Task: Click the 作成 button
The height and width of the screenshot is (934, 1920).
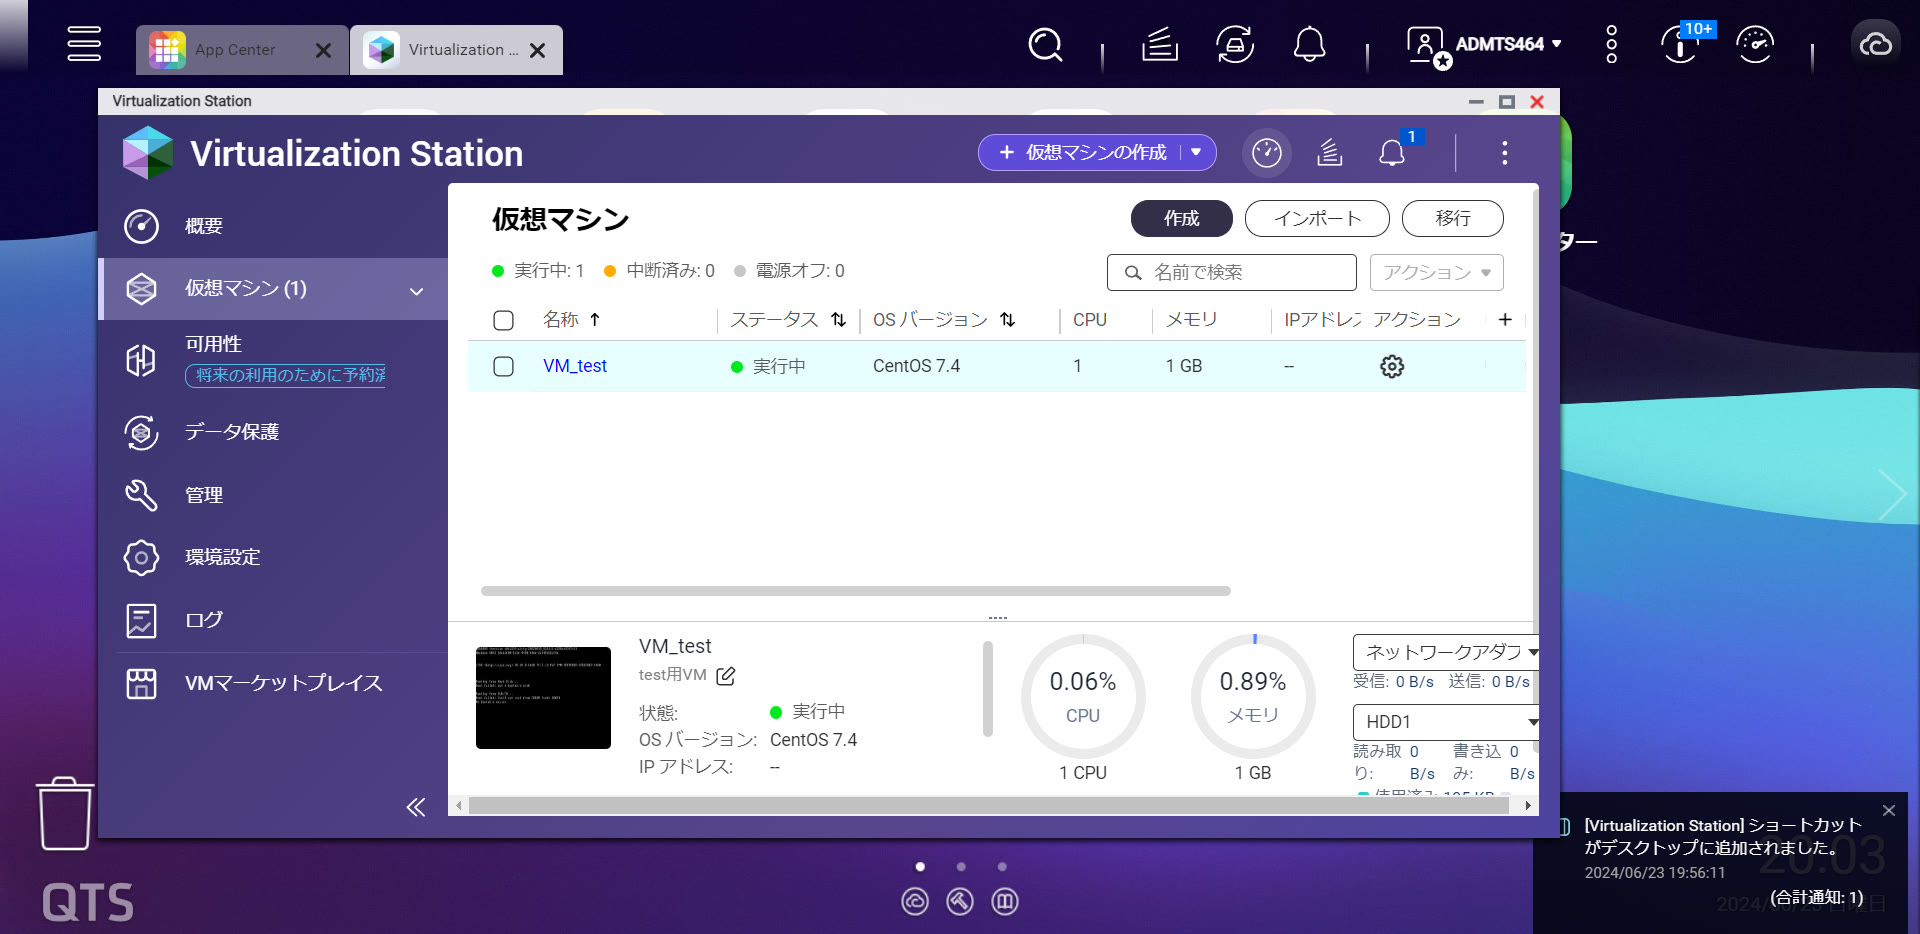Action: (1181, 218)
